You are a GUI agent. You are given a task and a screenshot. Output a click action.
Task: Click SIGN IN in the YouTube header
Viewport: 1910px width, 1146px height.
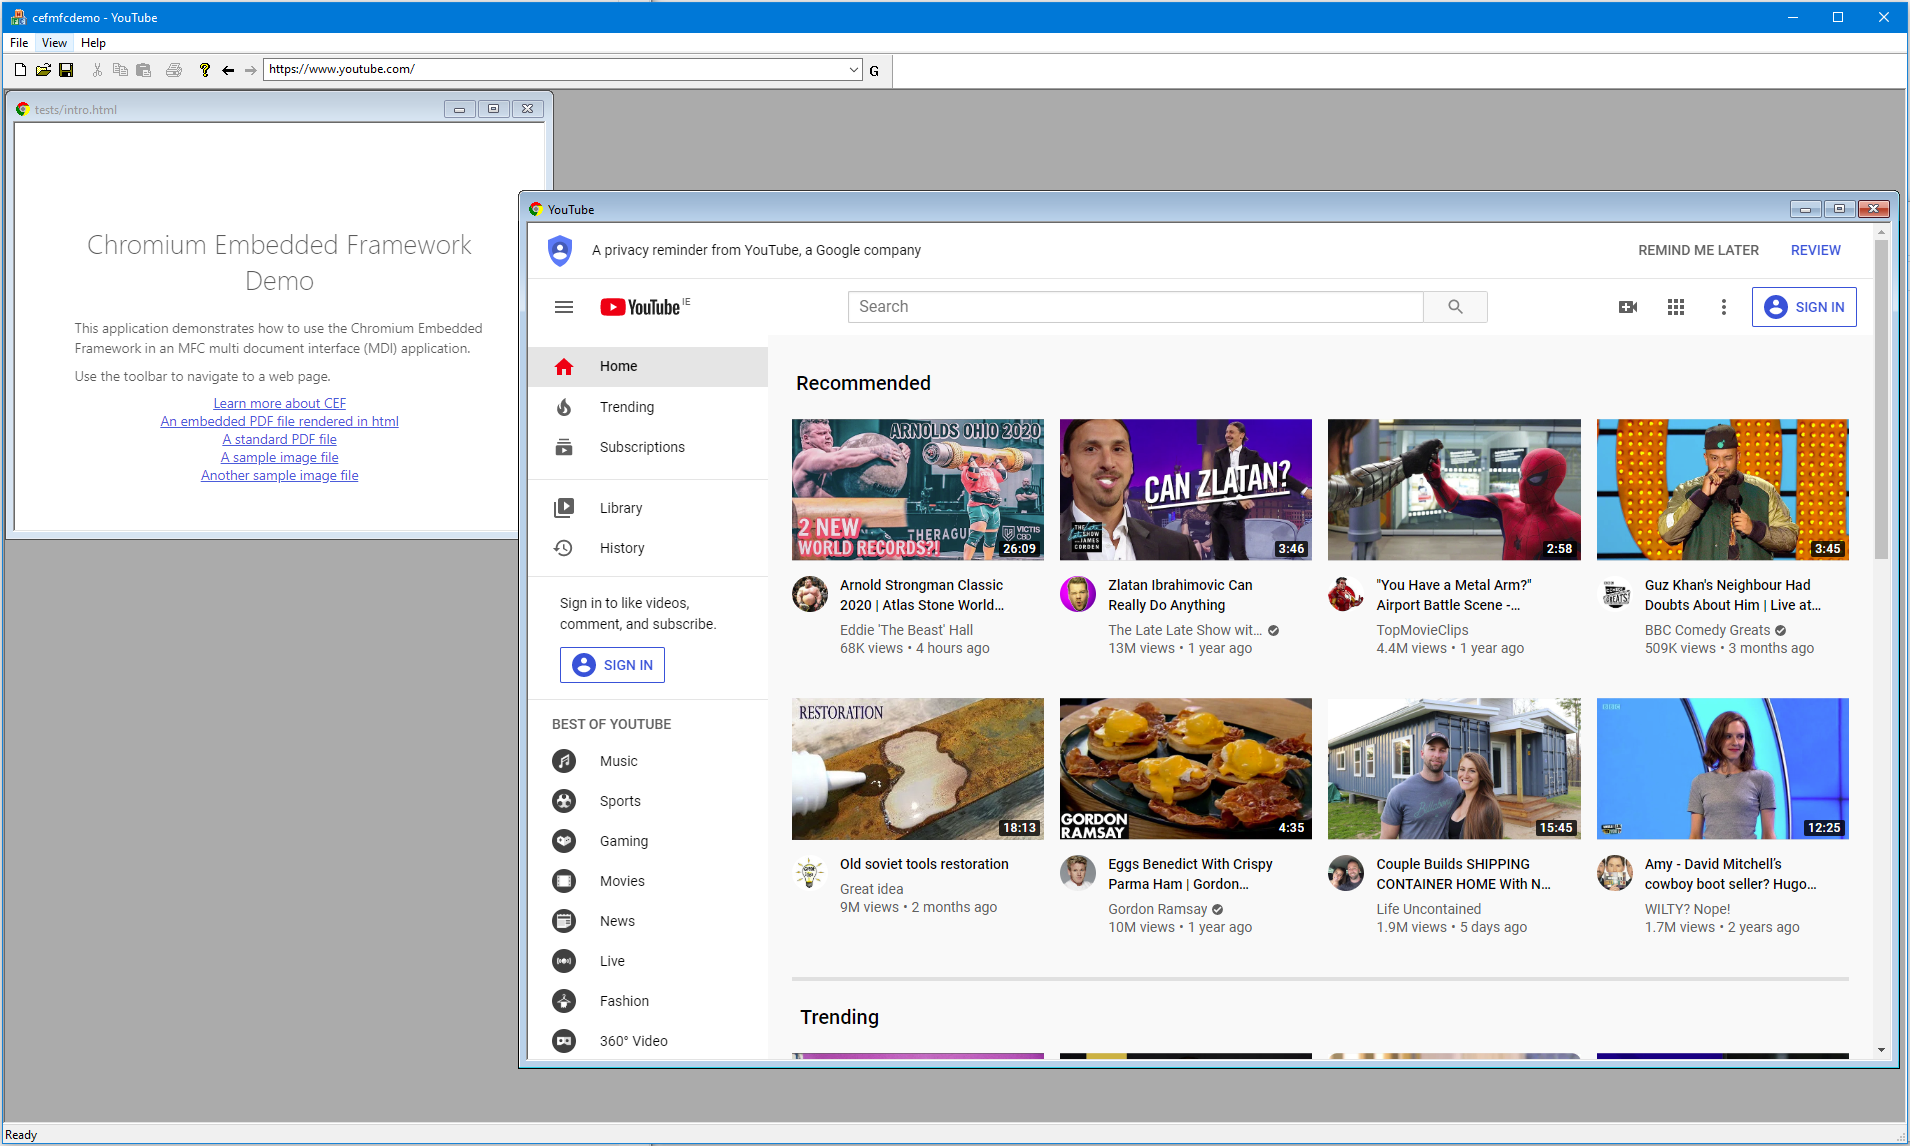click(1804, 307)
